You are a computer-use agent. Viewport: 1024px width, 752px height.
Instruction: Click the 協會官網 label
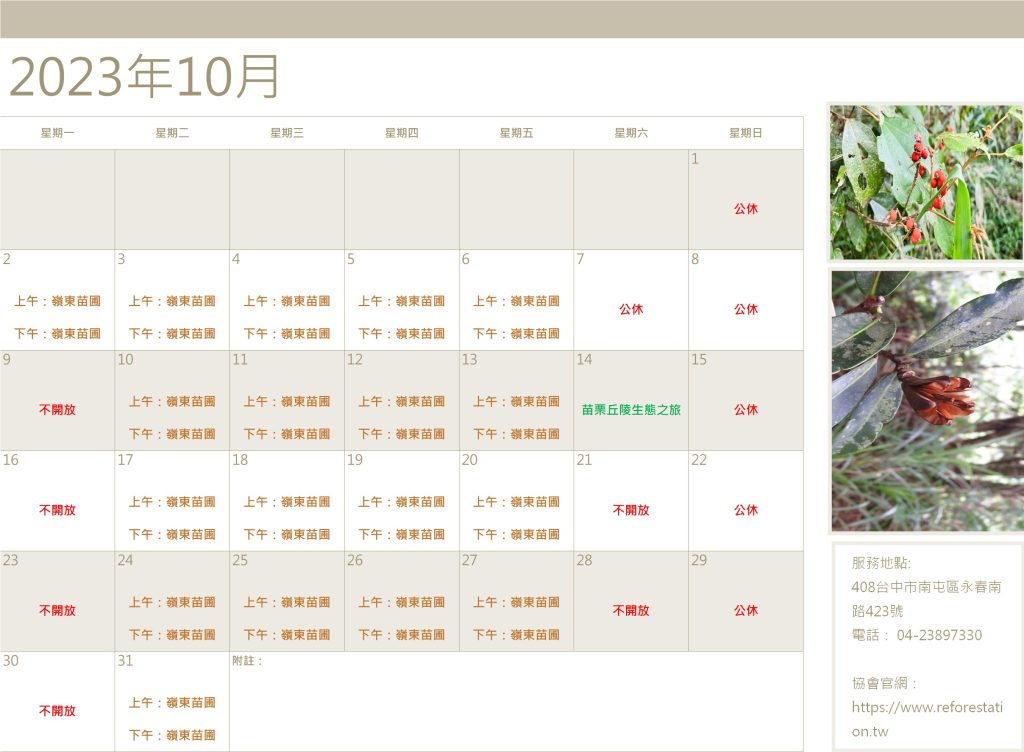pyautogui.click(x=885, y=683)
